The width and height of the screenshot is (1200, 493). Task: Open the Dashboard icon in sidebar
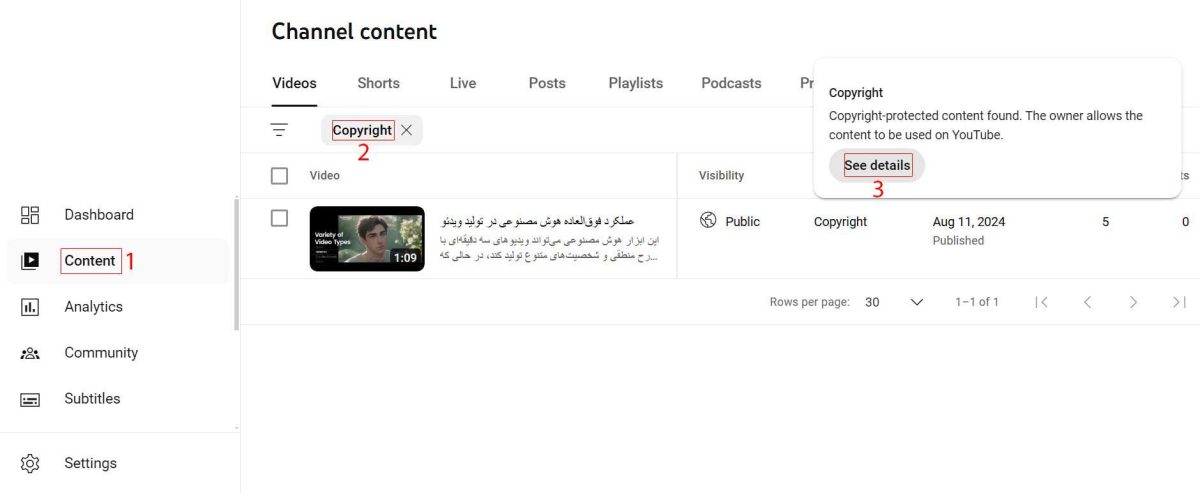(30, 215)
